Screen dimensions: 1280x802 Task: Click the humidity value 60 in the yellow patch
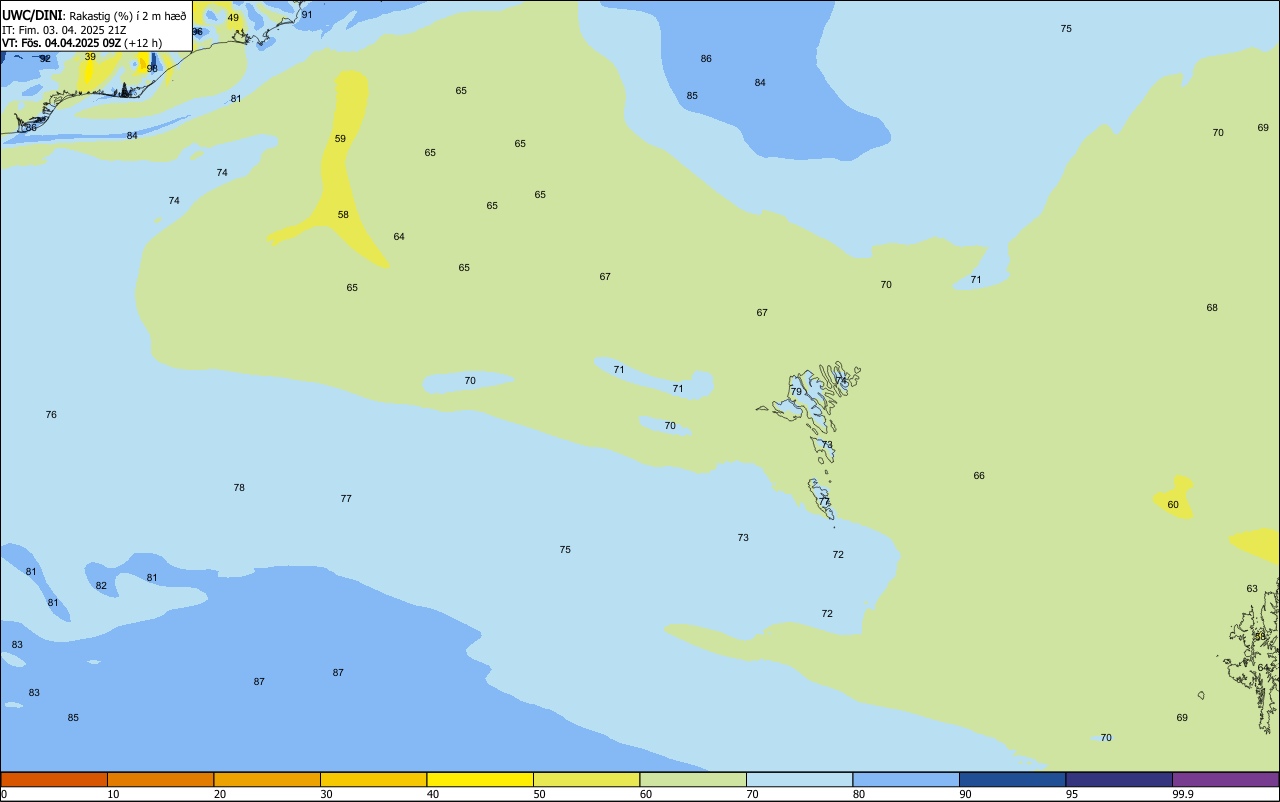coord(1173,505)
